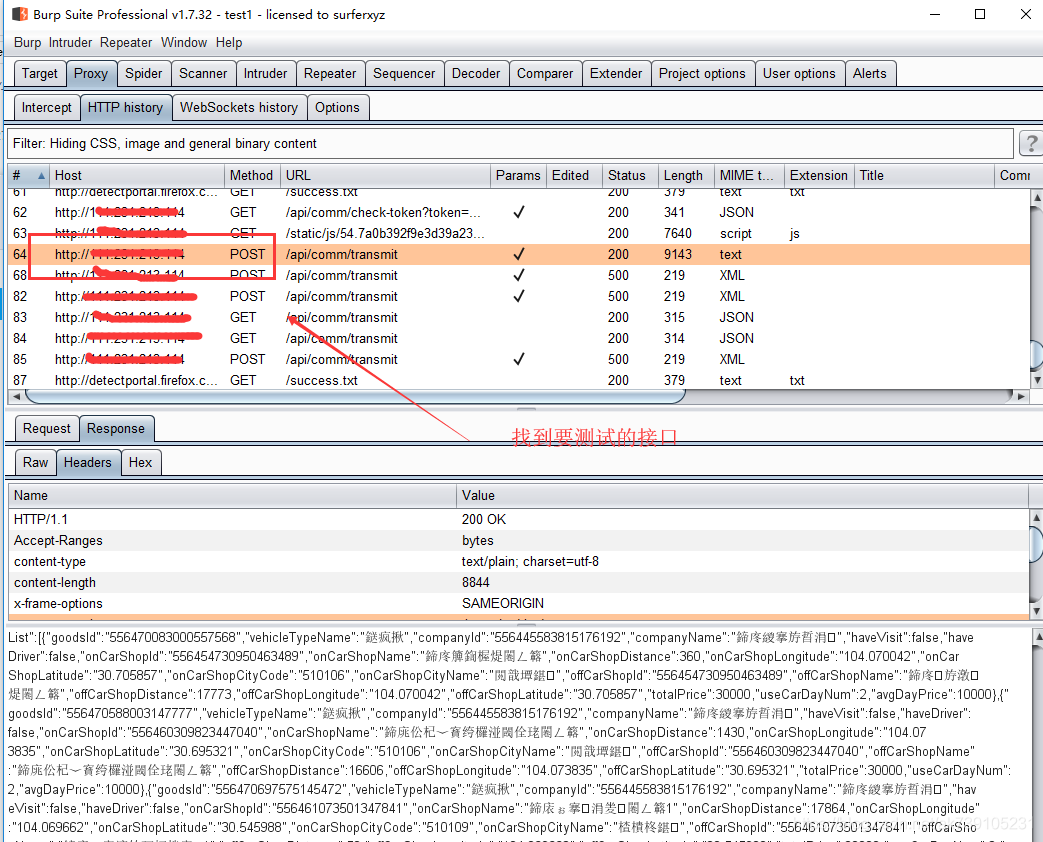Click the history horizontal scrollbar thumb

(355, 397)
